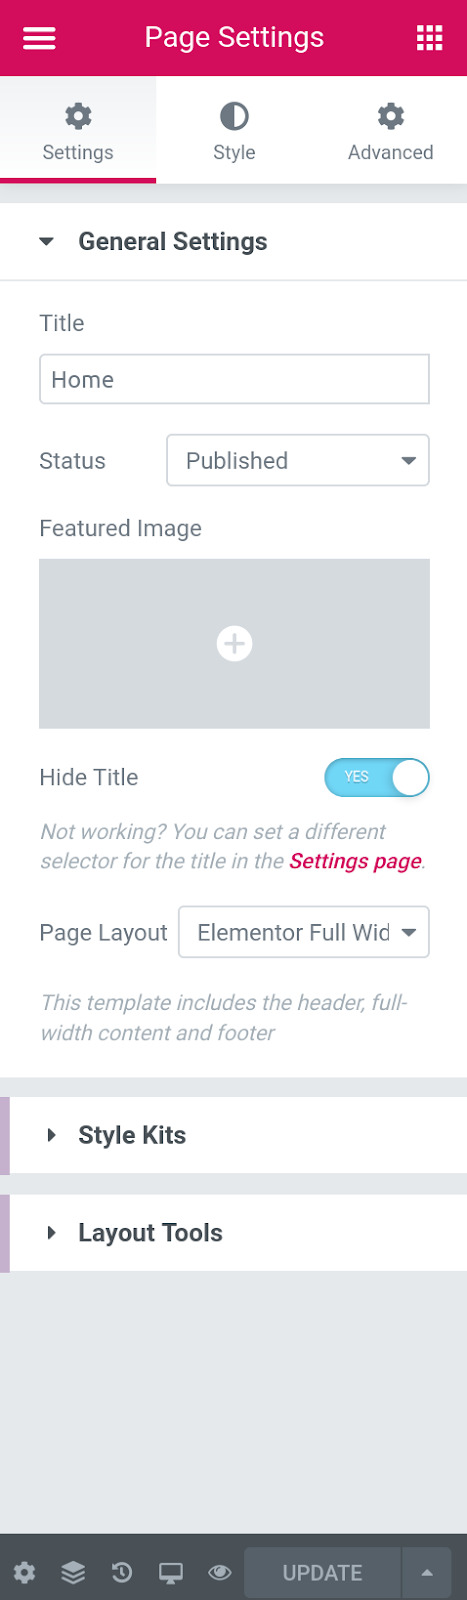Switch to the Style tab
This screenshot has width=467, height=1600.
click(234, 130)
